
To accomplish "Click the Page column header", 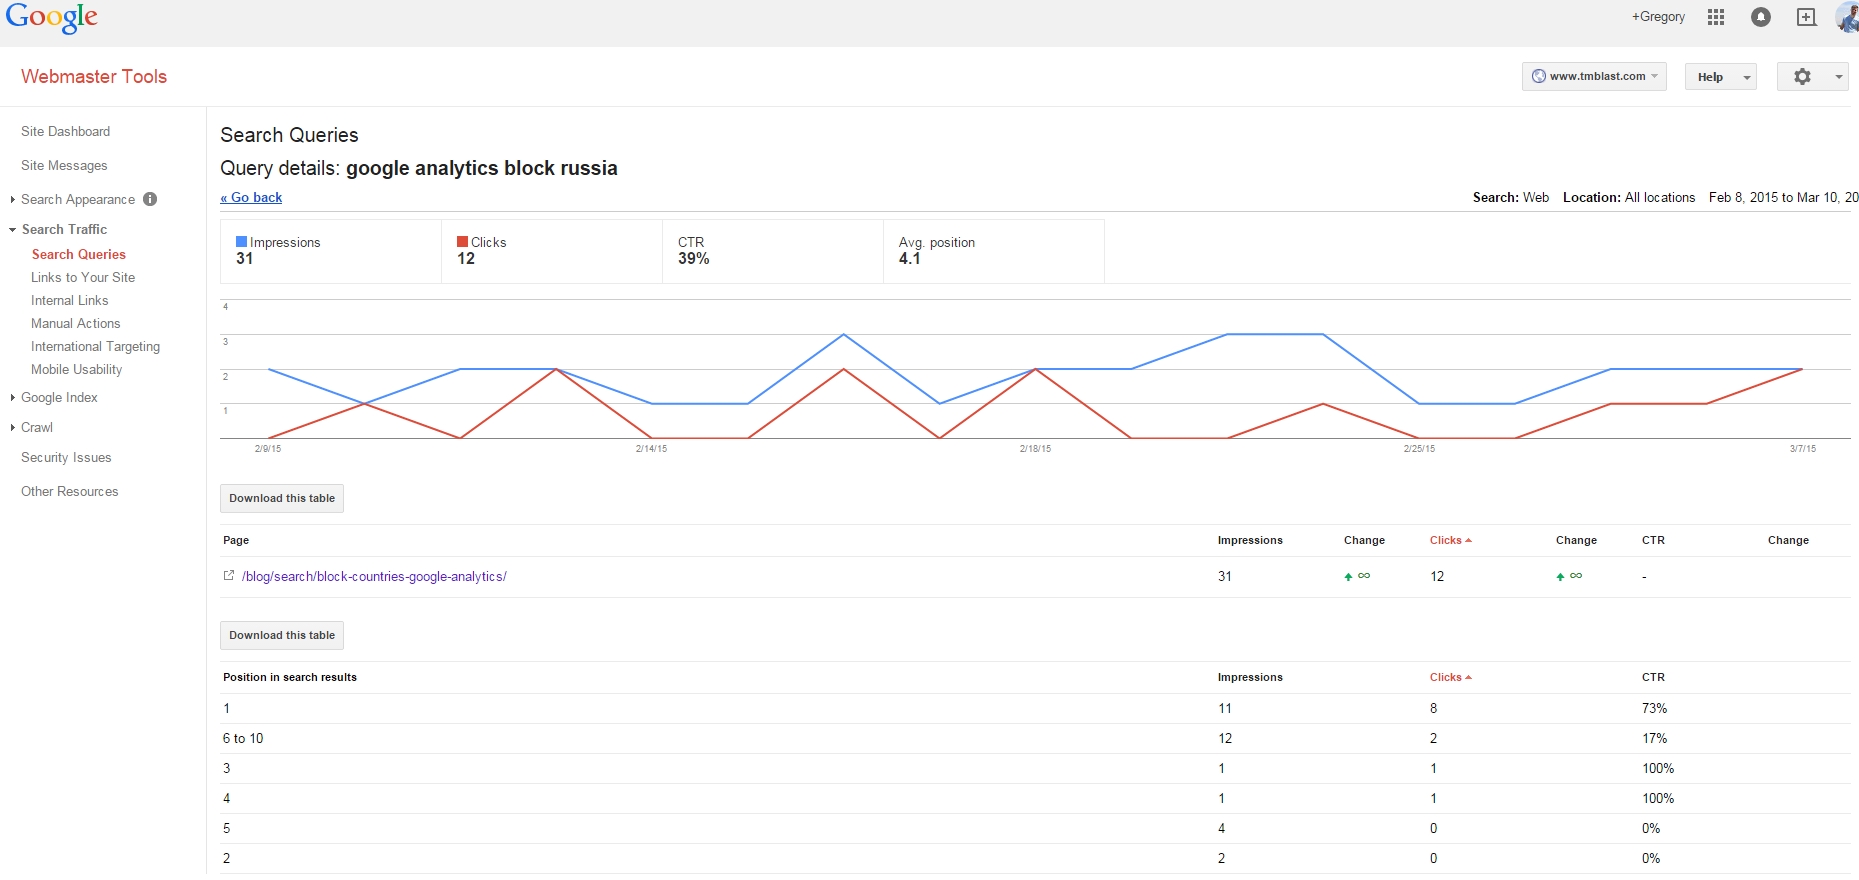I will [x=236, y=540].
